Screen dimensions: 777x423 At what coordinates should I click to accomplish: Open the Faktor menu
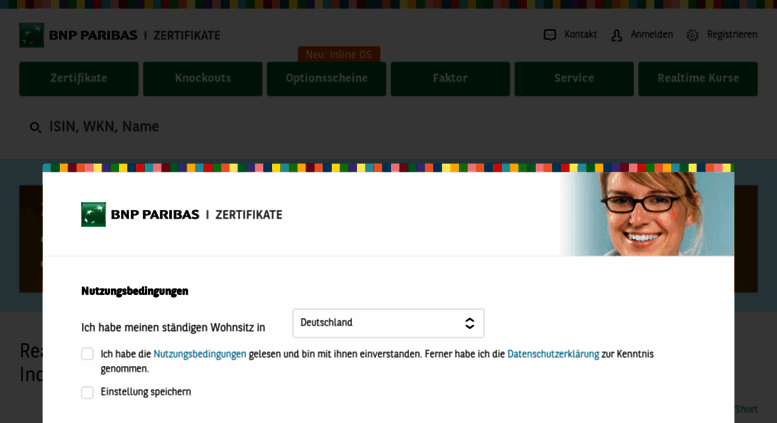point(450,79)
